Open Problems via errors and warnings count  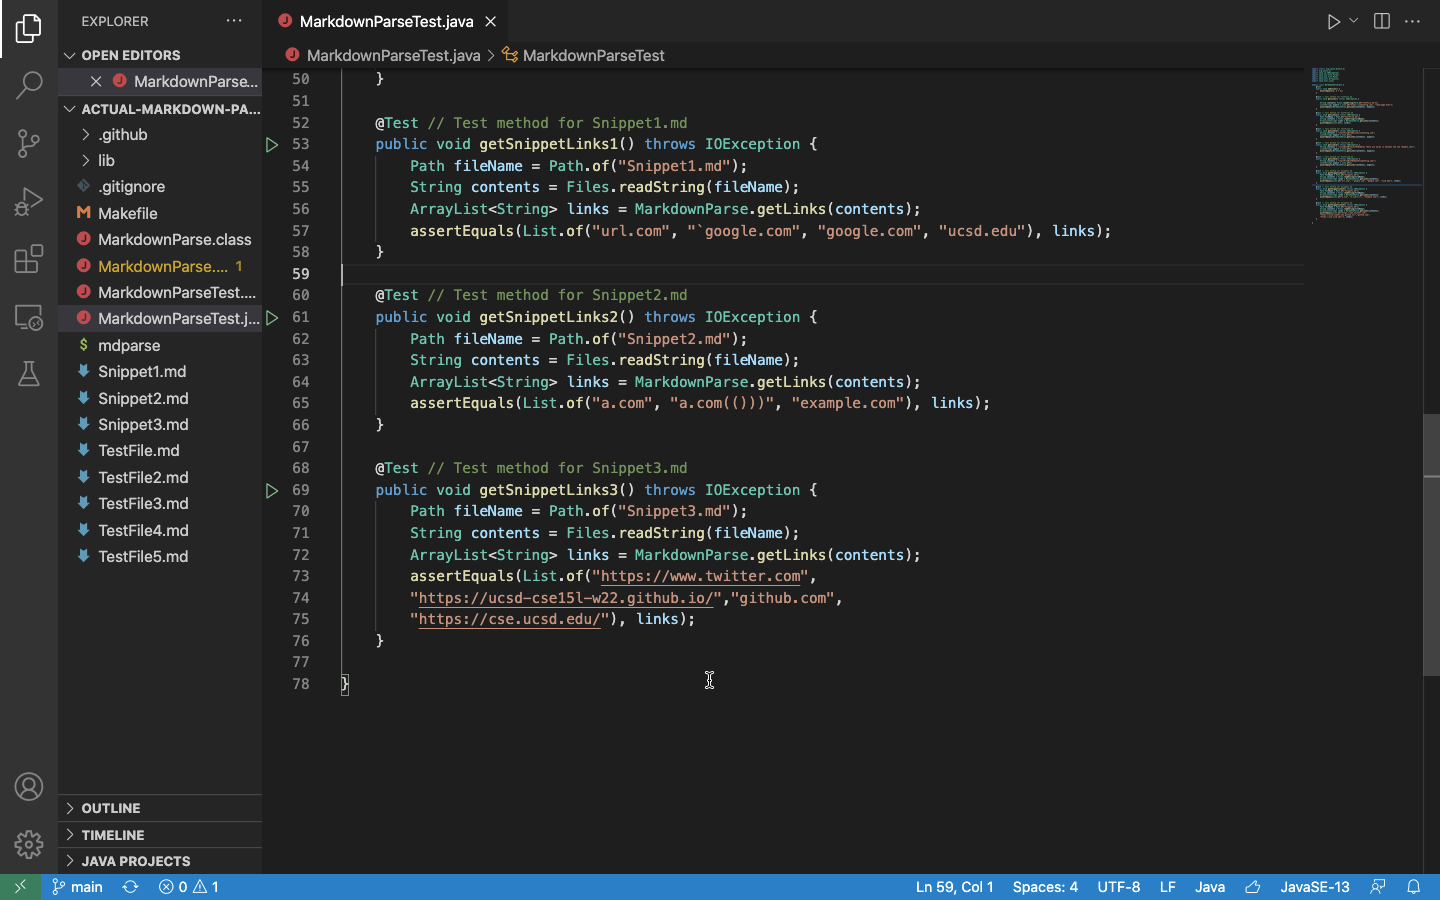[189, 887]
